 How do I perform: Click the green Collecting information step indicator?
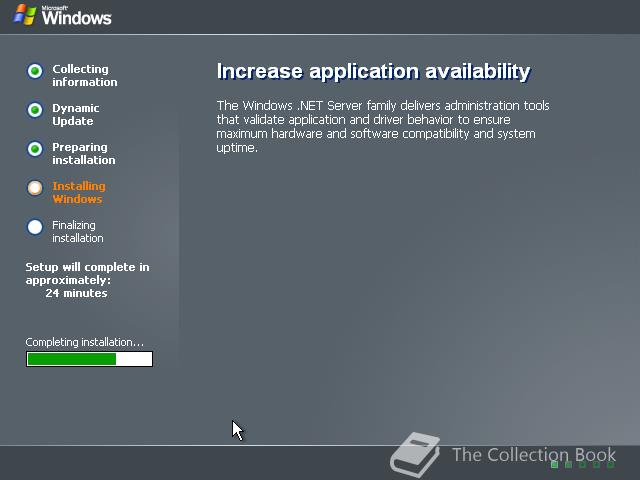click(x=35, y=71)
